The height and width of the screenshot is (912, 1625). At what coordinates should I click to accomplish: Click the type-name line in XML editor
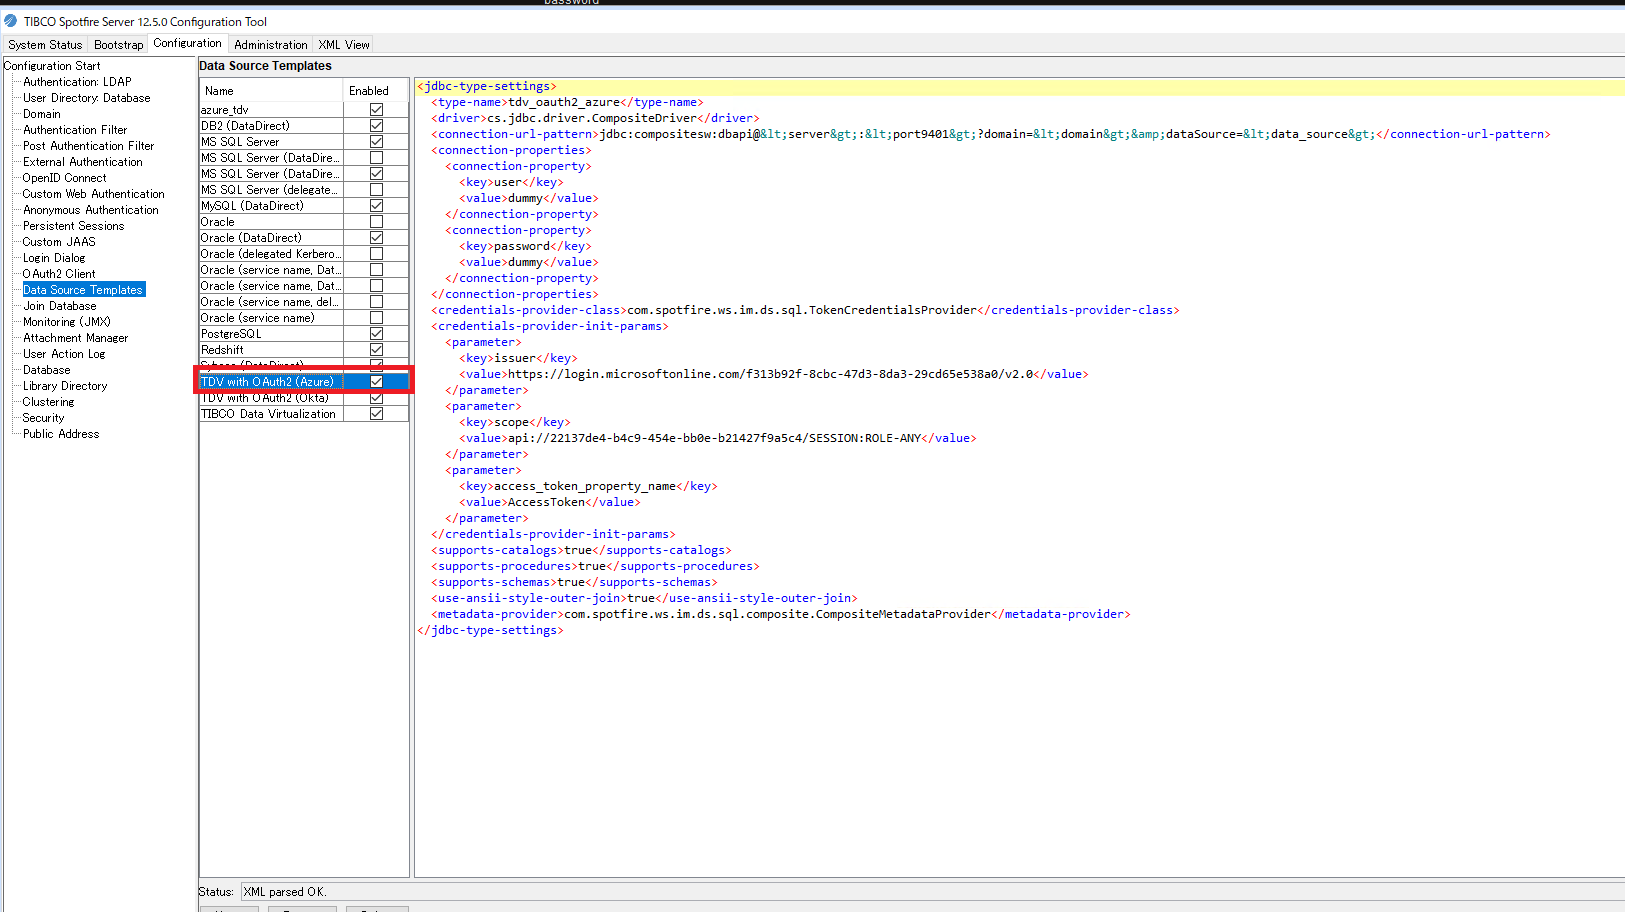pos(567,102)
